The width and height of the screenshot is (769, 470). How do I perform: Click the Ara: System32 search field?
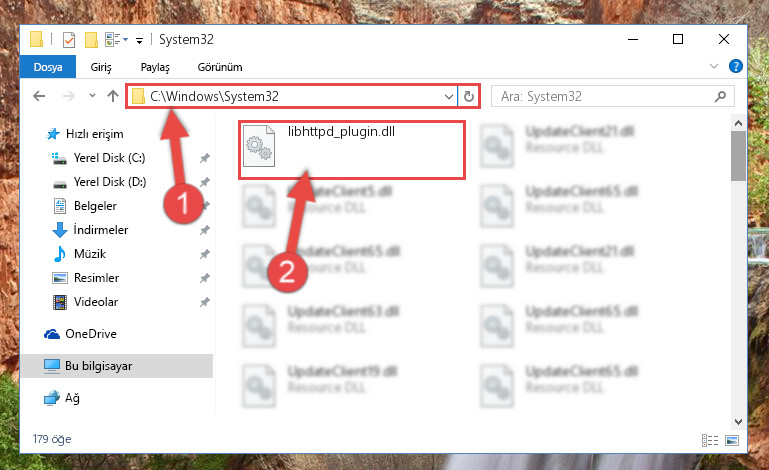coord(613,96)
